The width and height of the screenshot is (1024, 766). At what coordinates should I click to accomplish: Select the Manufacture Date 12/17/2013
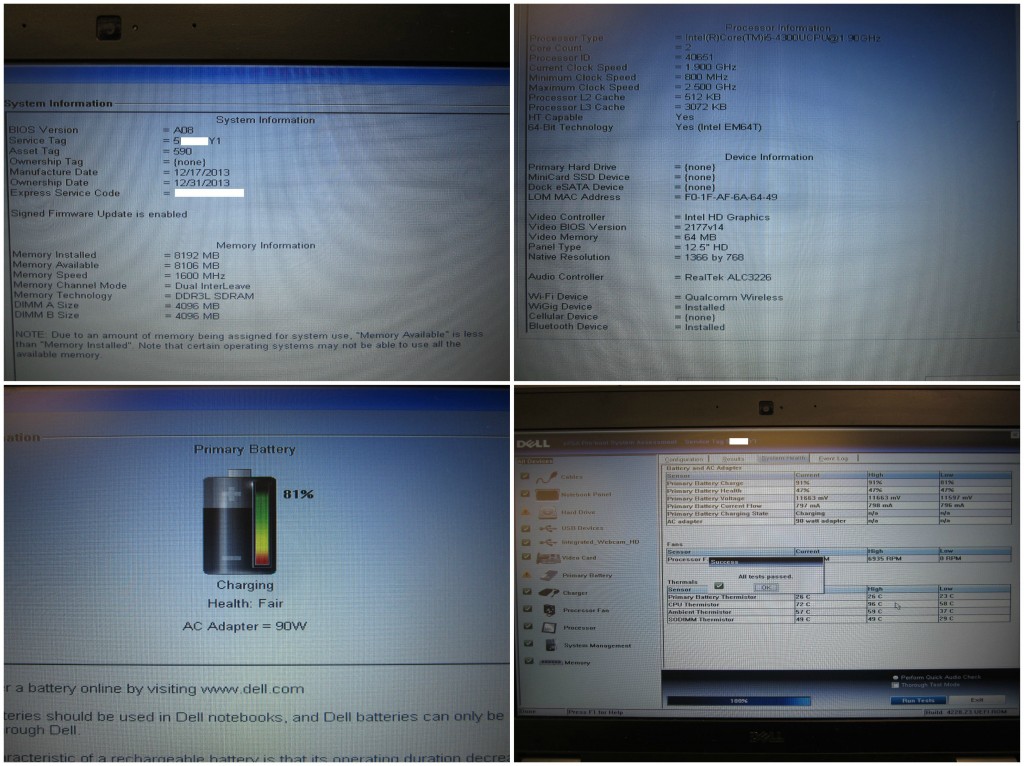[202, 172]
